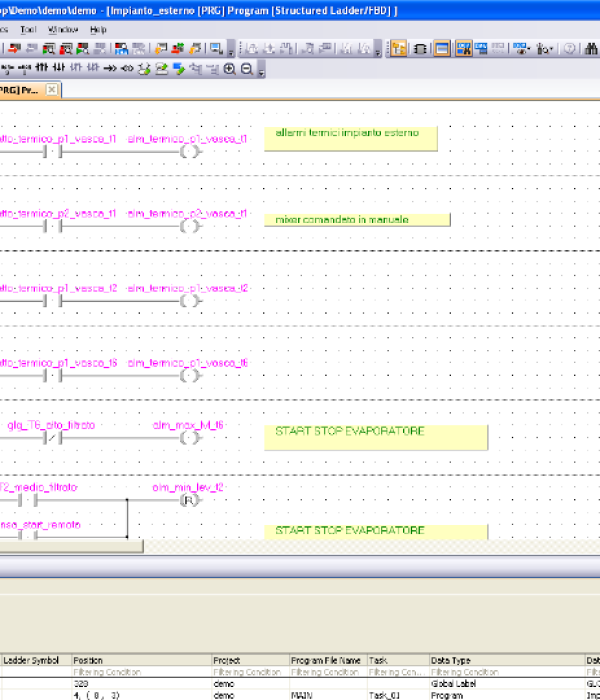
Task: Close the PRG program editor tab
Action: click(x=52, y=90)
